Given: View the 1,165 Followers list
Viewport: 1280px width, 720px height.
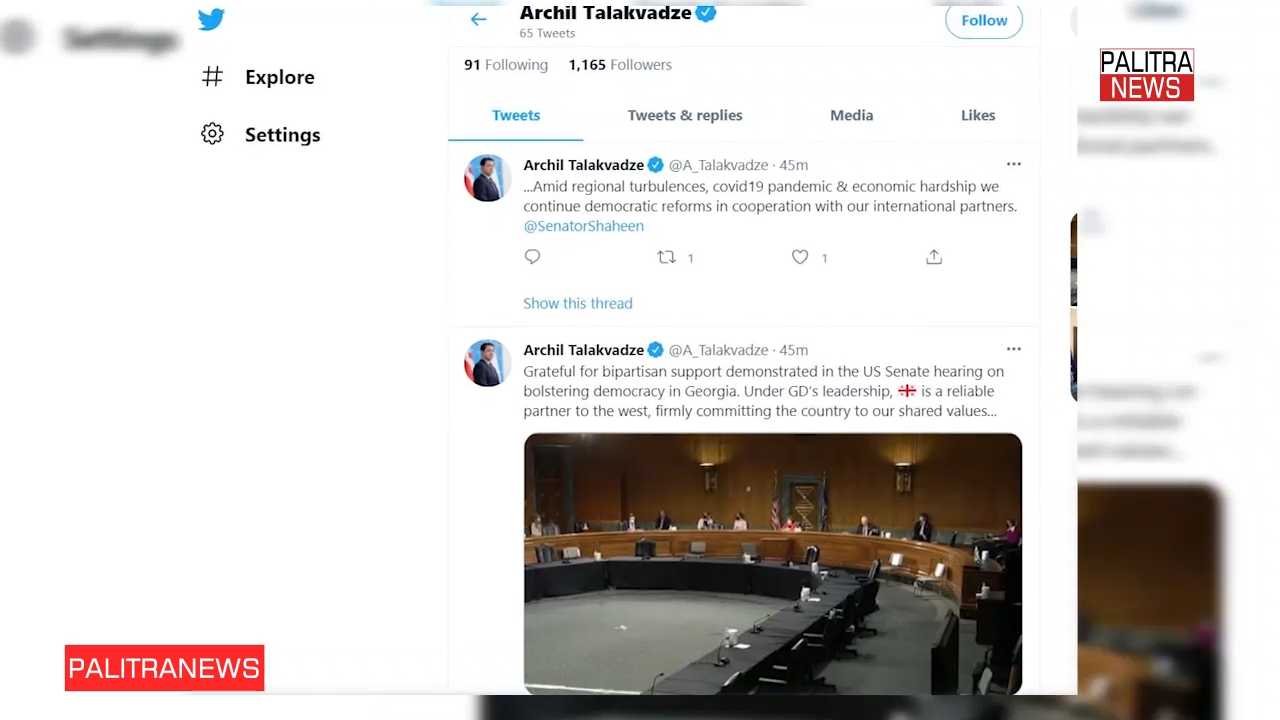Looking at the screenshot, I should point(620,65).
